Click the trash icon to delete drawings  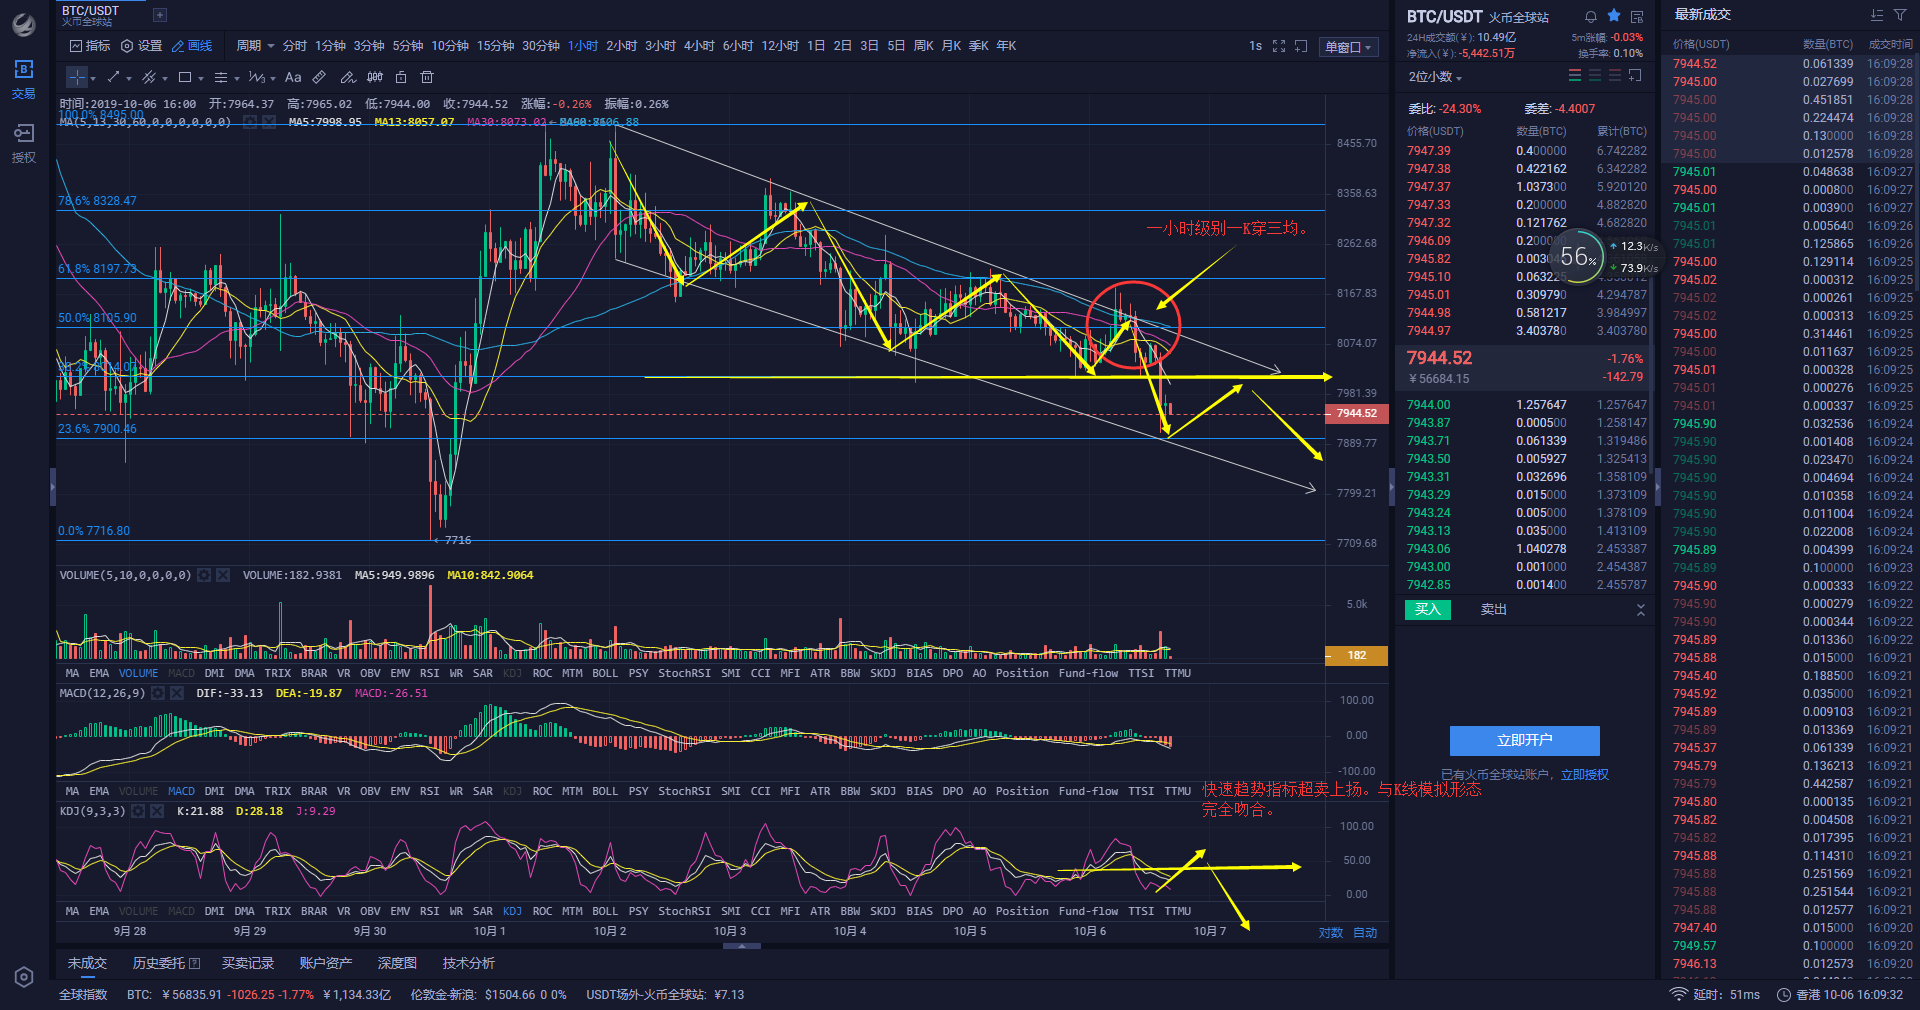tap(427, 77)
